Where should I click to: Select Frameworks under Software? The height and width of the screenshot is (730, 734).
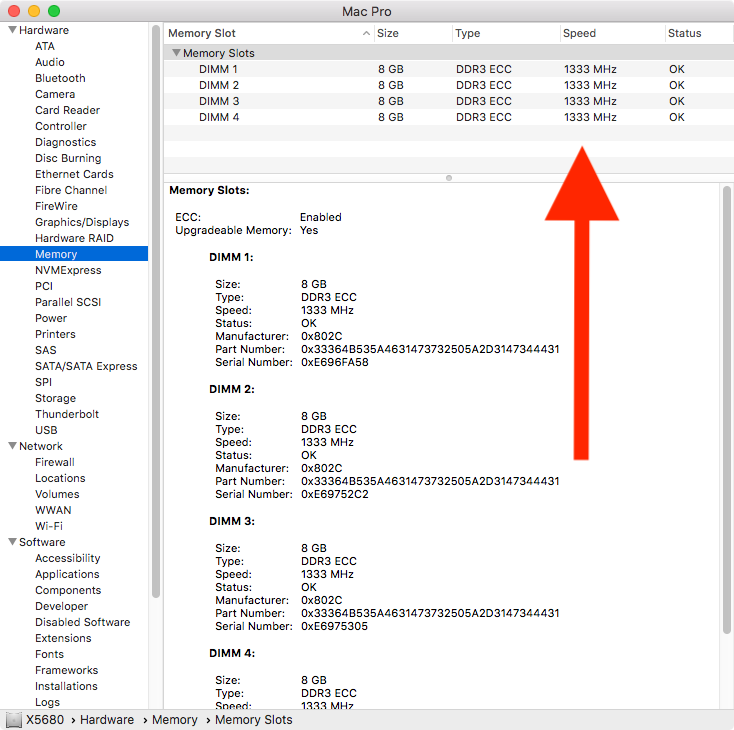tap(67, 670)
